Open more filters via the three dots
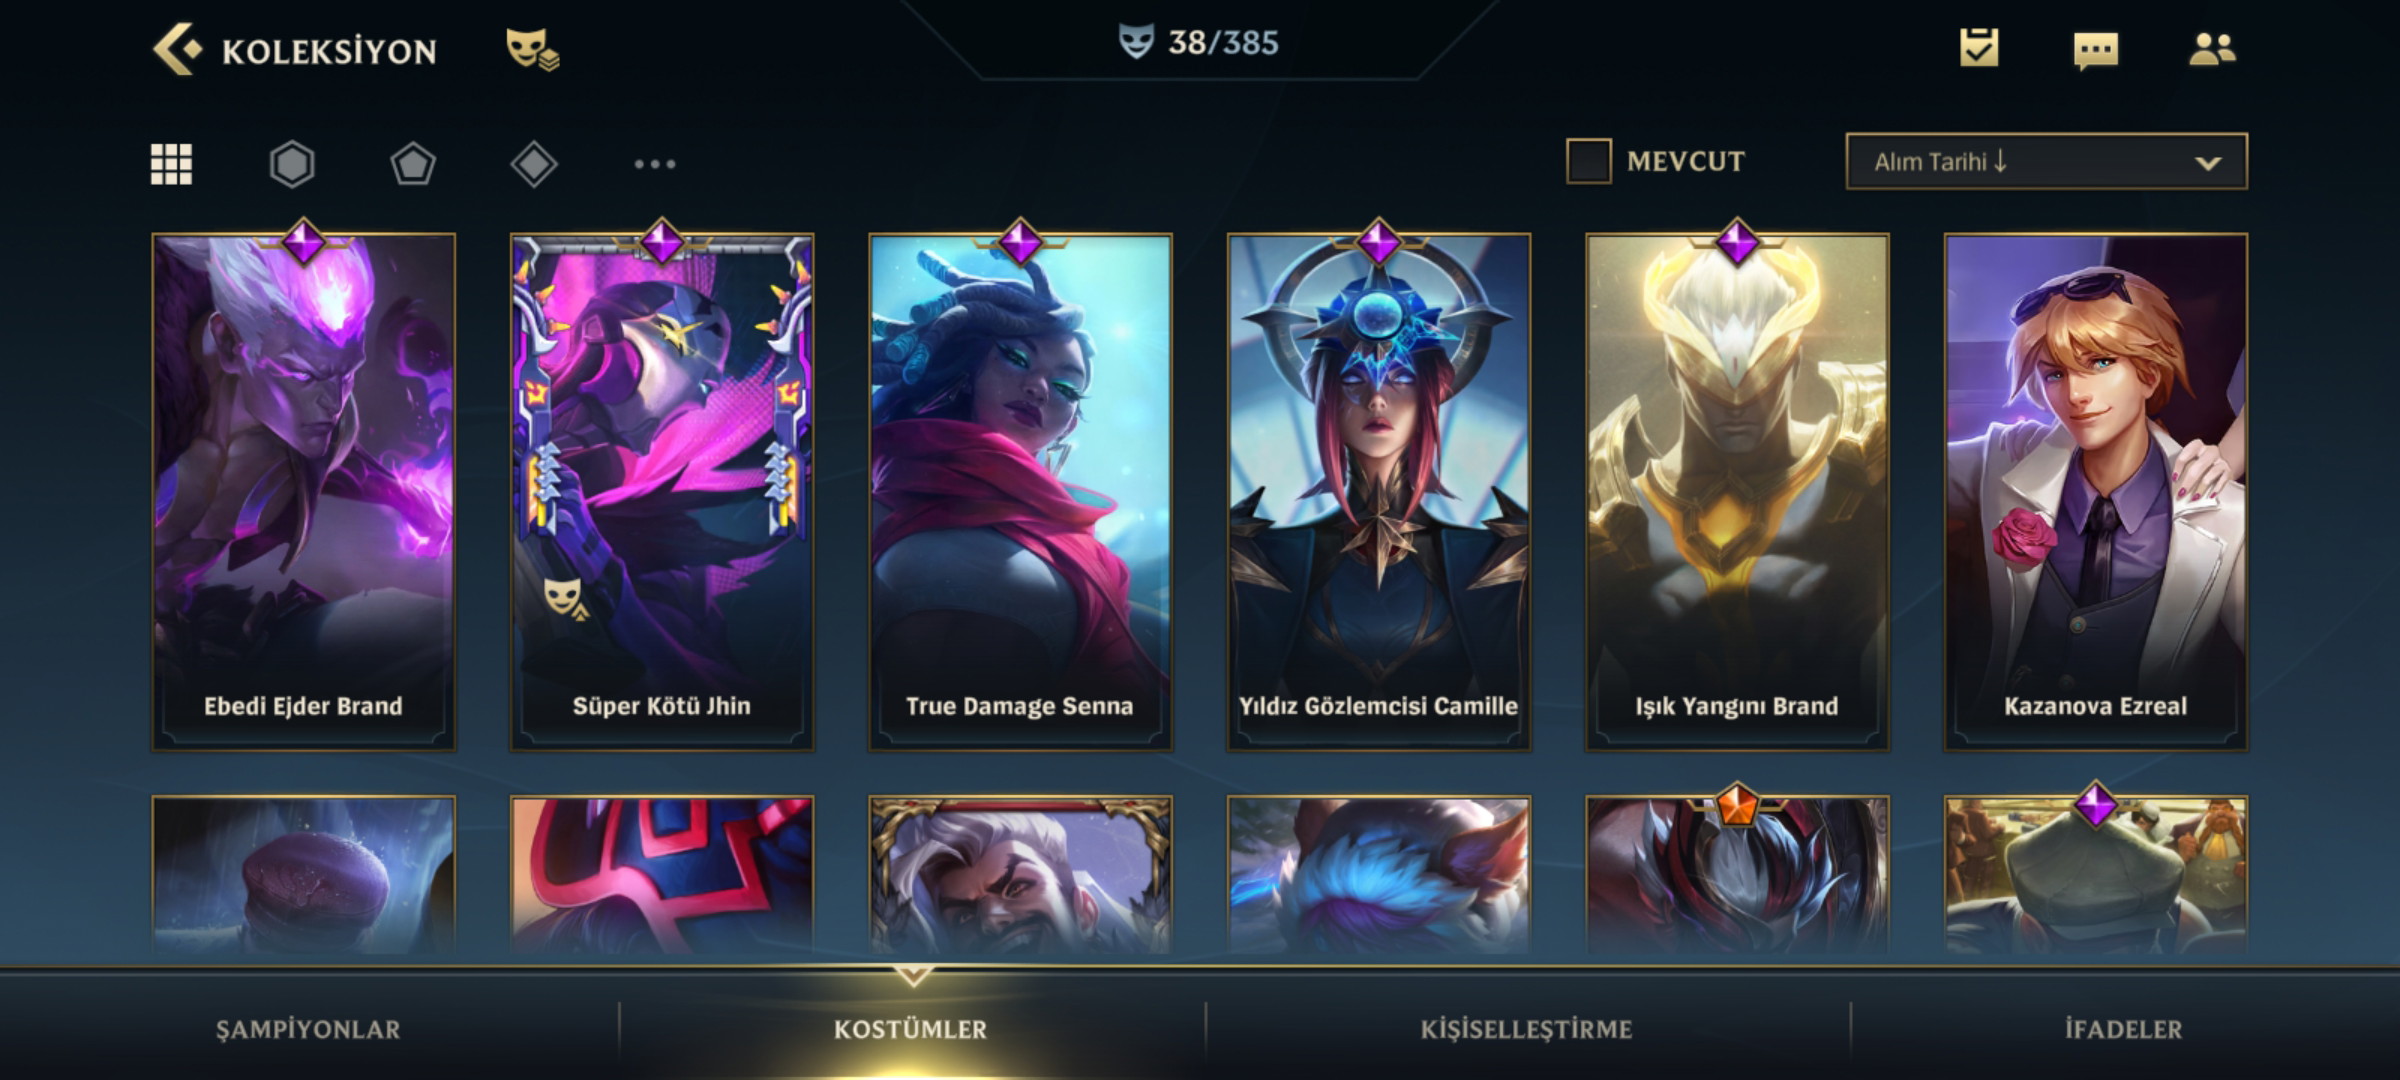2400x1080 pixels. [x=655, y=164]
